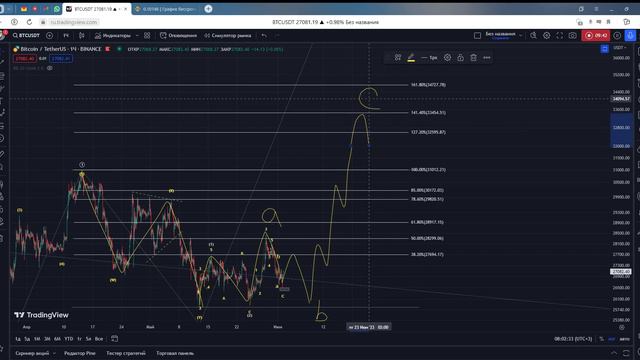This screenshot has width=640, height=360.
Task: Click the blue publish button
Action: point(630,36)
